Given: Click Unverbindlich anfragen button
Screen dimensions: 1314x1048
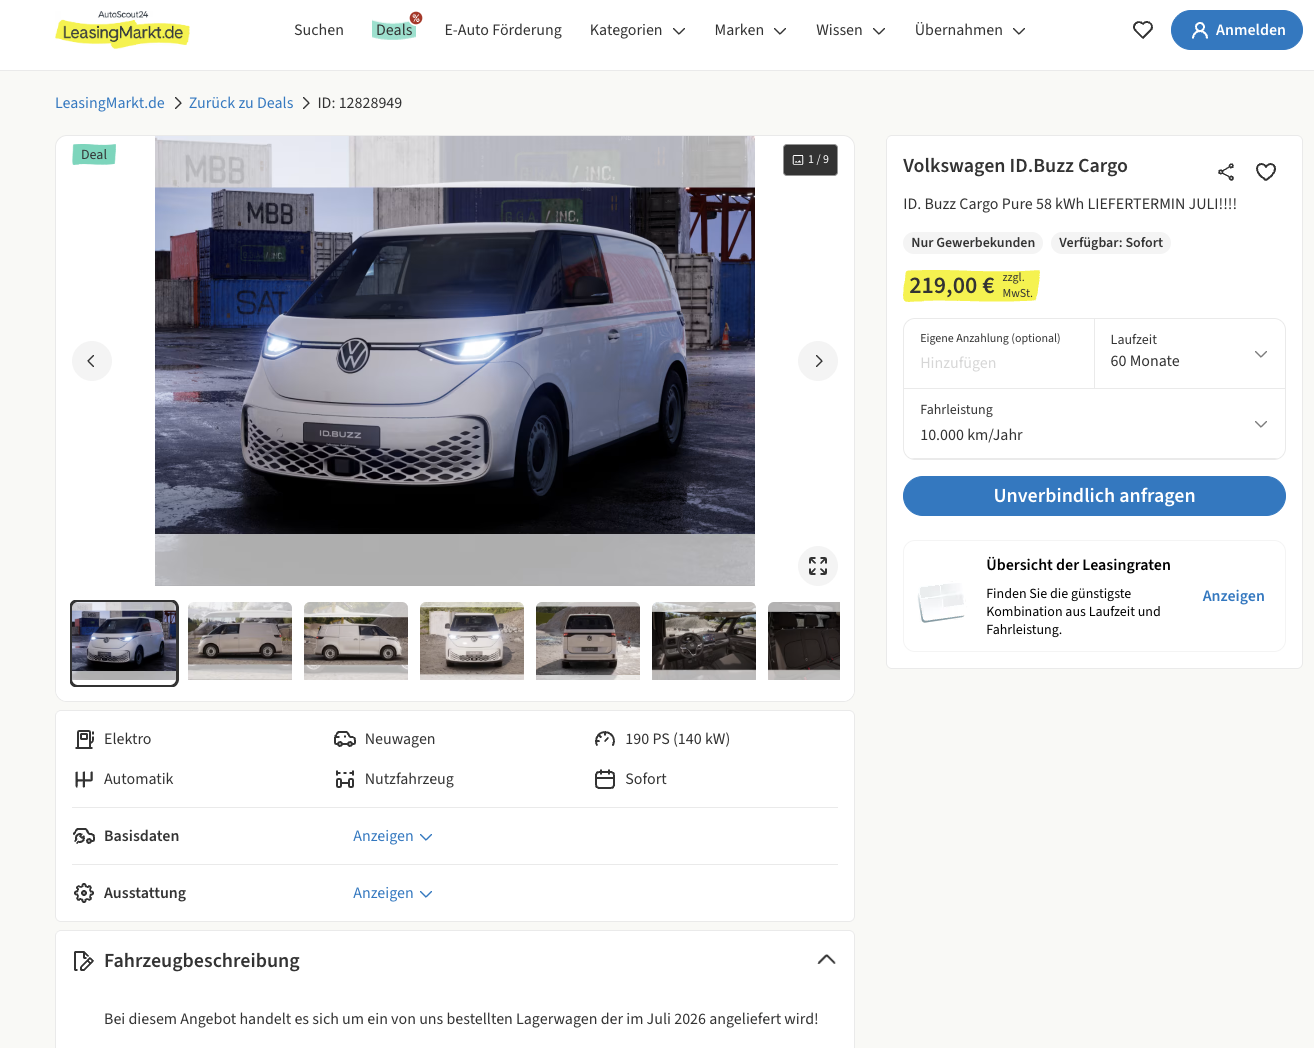Looking at the screenshot, I should [x=1094, y=496].
